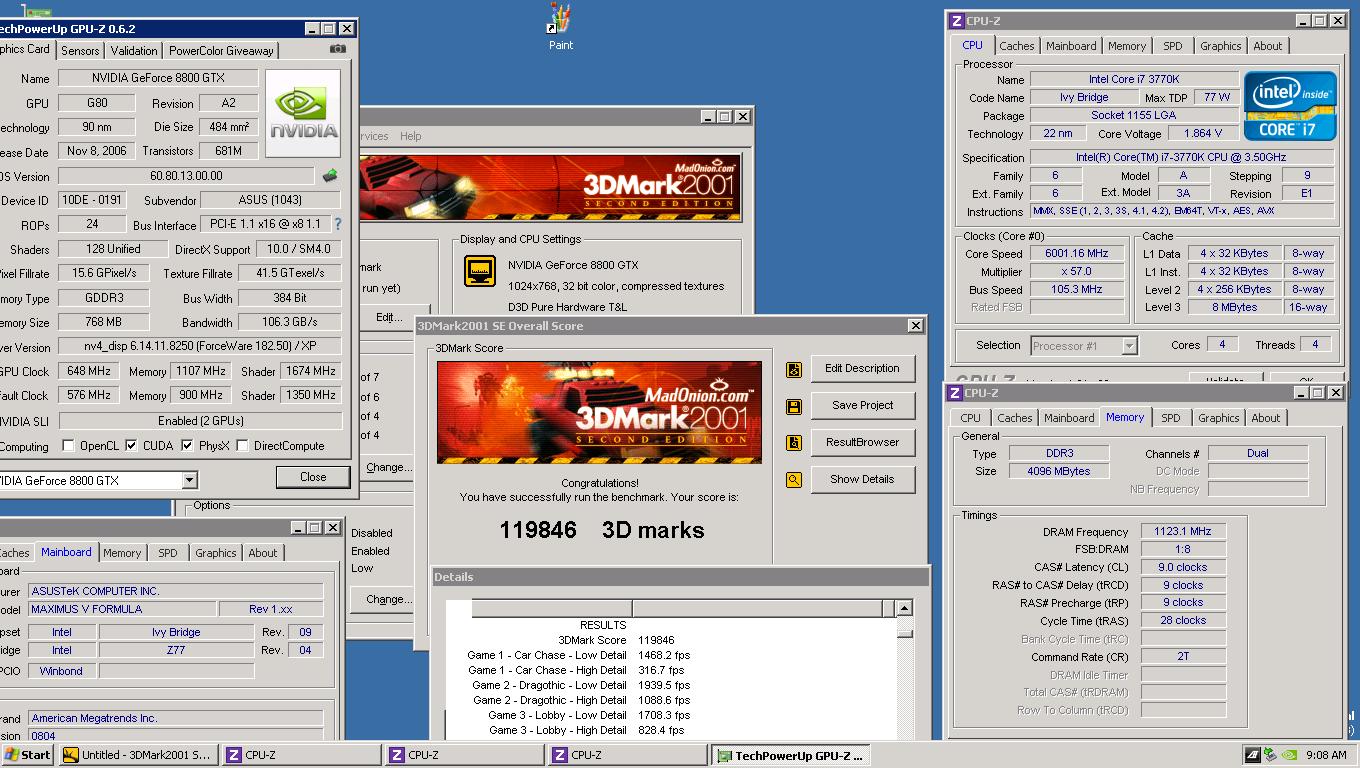1360x768 pixels.
Task: Open the PowerColor Giveaway tab
Action: [221, 51]
